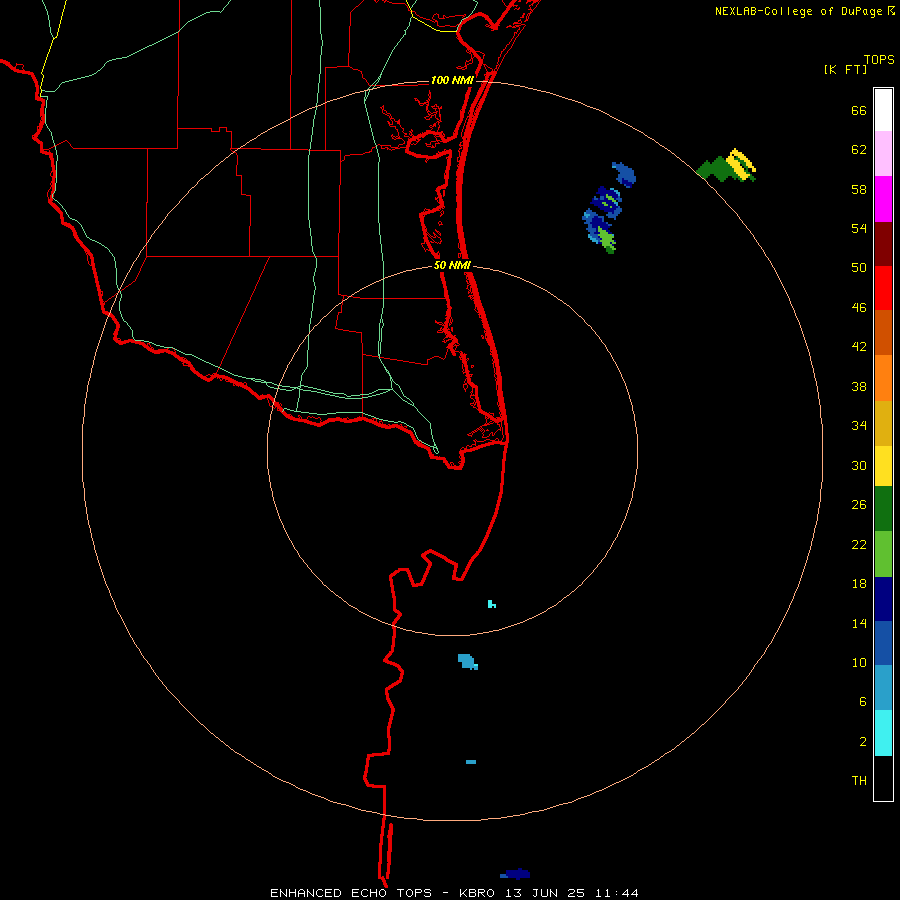Click the black TH threshold swatch

[883, 778]
